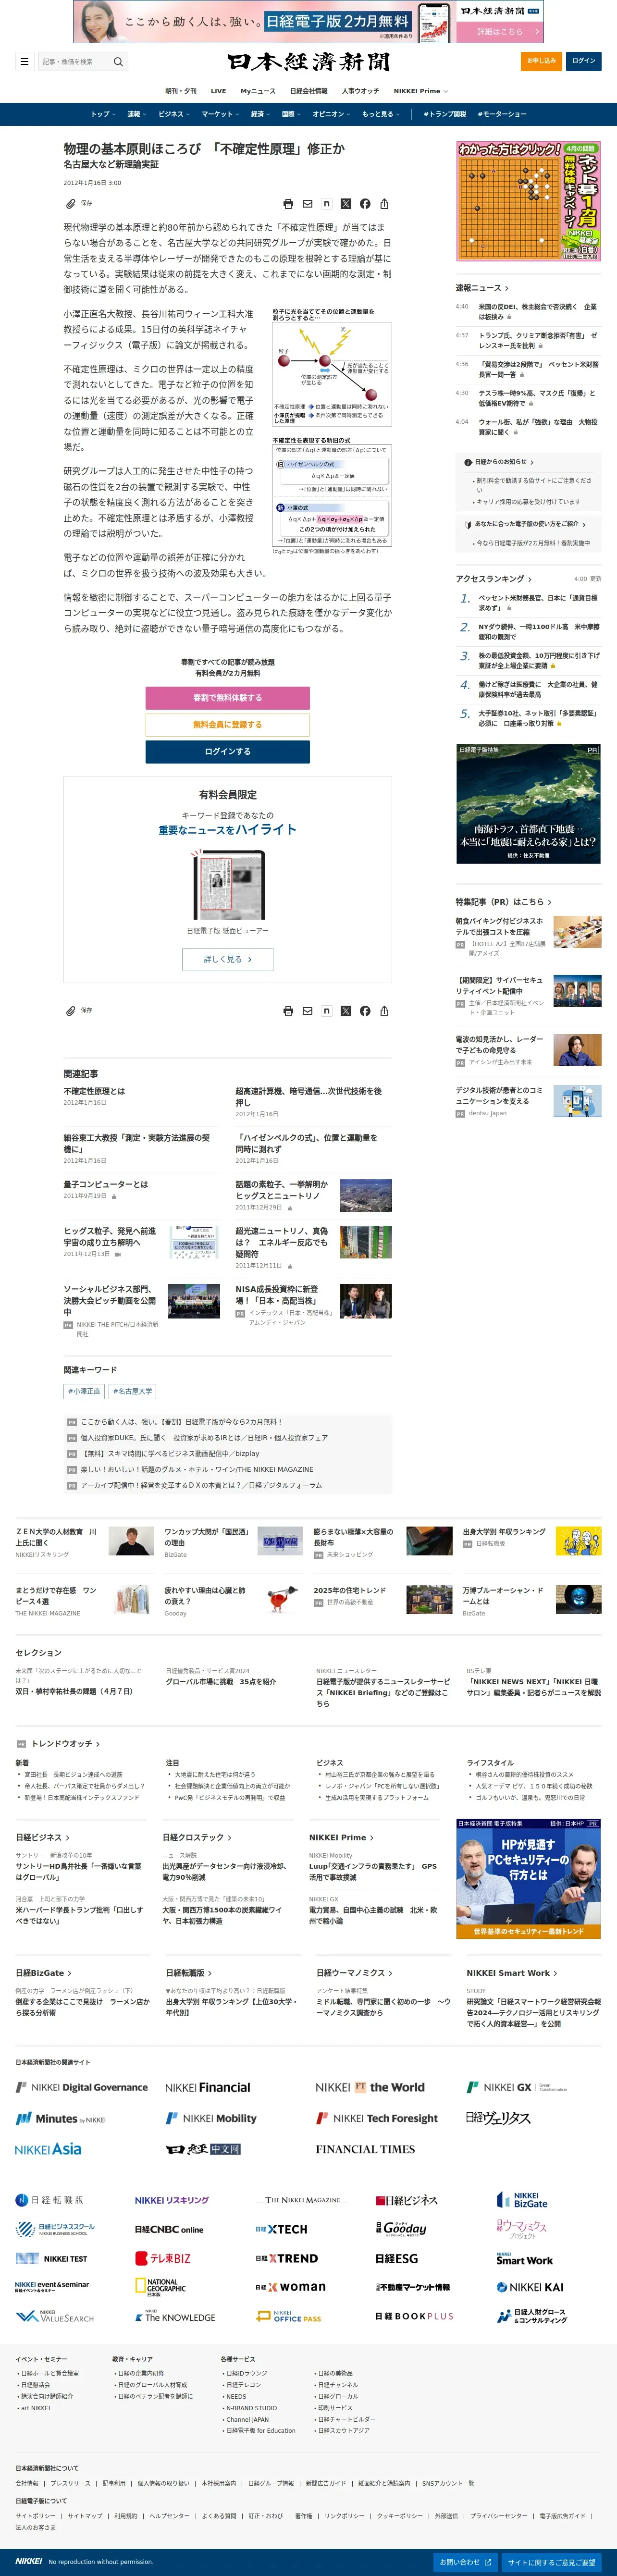This screenshot has height=2576, width=617.
Task: Open the Myニュース menu item
Action: pos(258,91)
